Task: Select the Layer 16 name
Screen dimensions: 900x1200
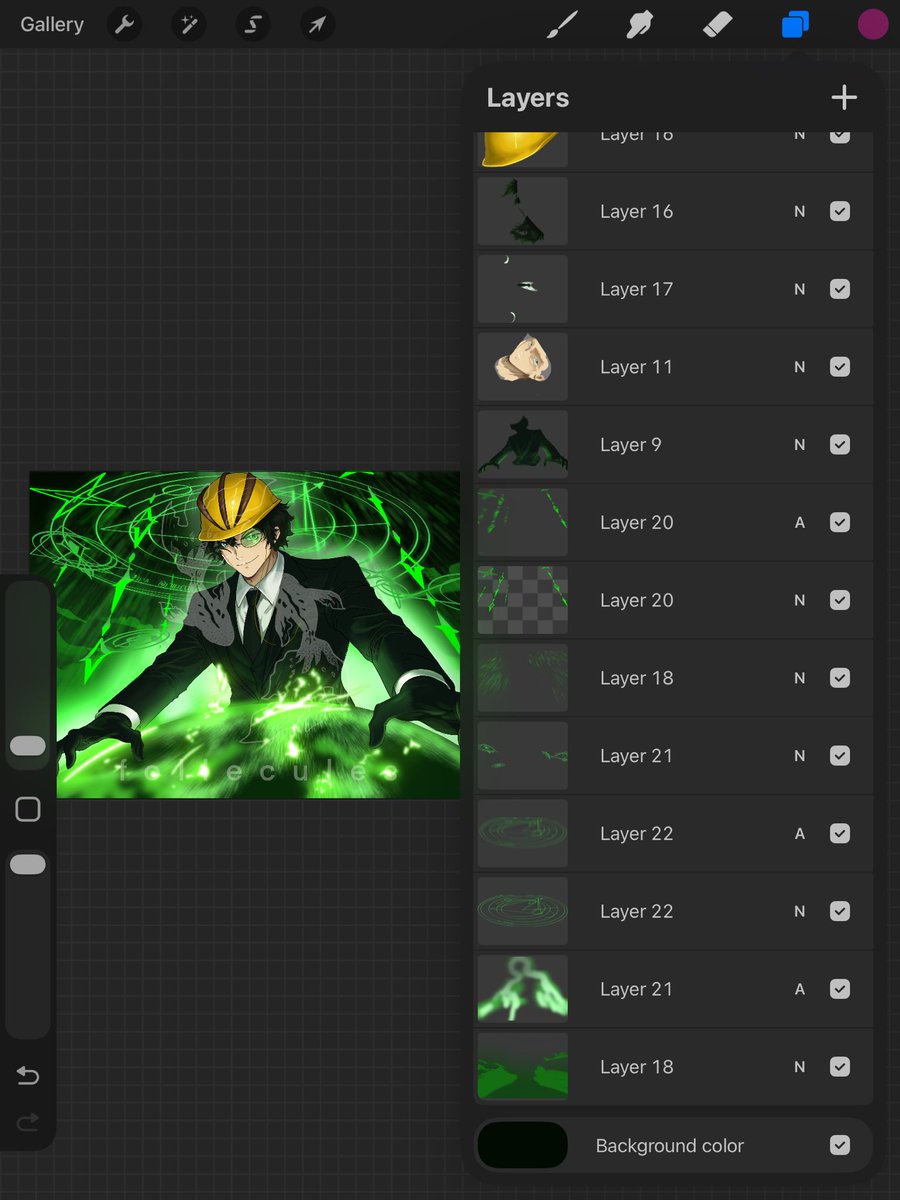Action: pos(636,211)
